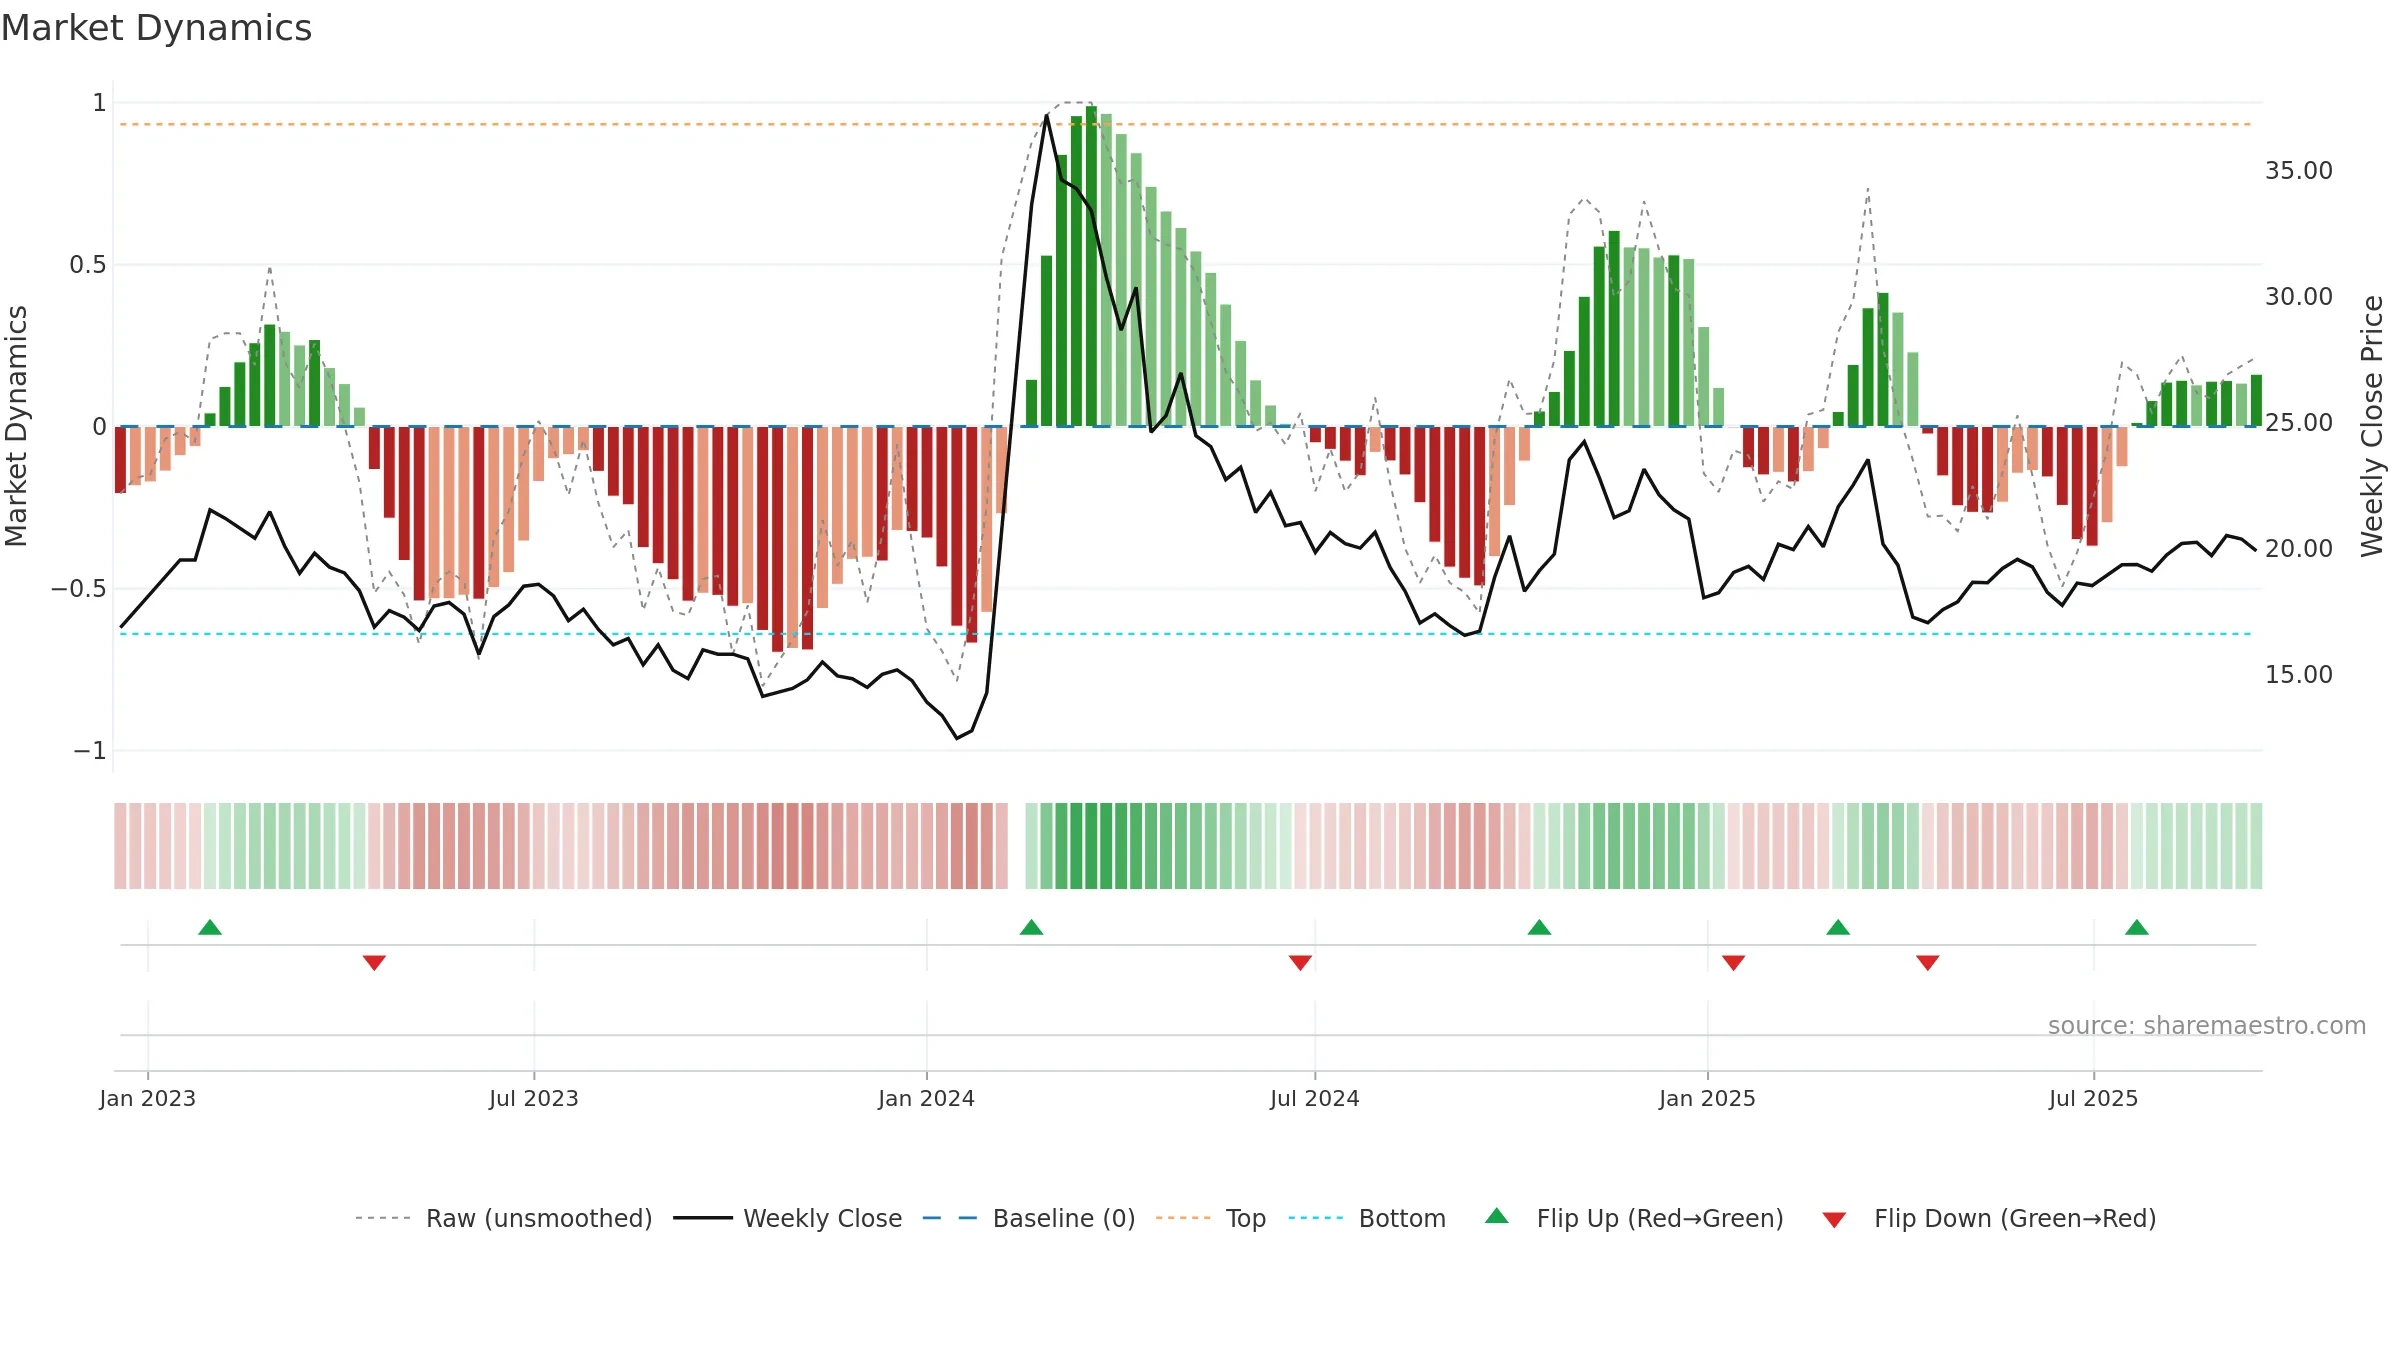
Task: Click the 15.00 price axis tick
Action: click(2299, 675)
